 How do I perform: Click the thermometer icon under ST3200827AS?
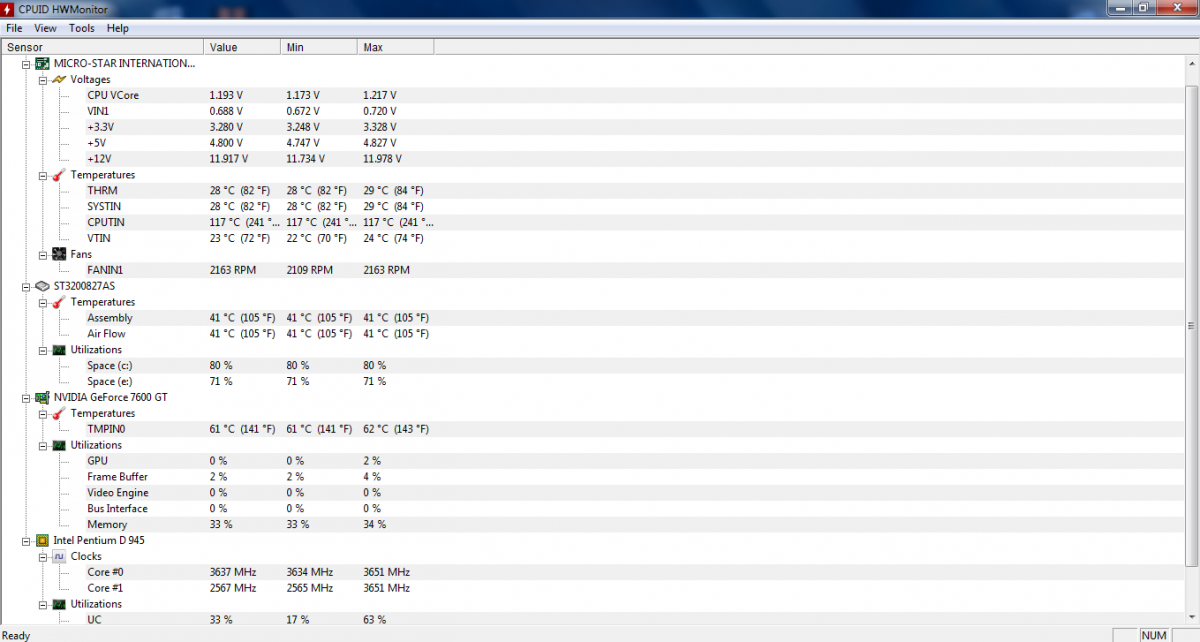pos(59,302)
